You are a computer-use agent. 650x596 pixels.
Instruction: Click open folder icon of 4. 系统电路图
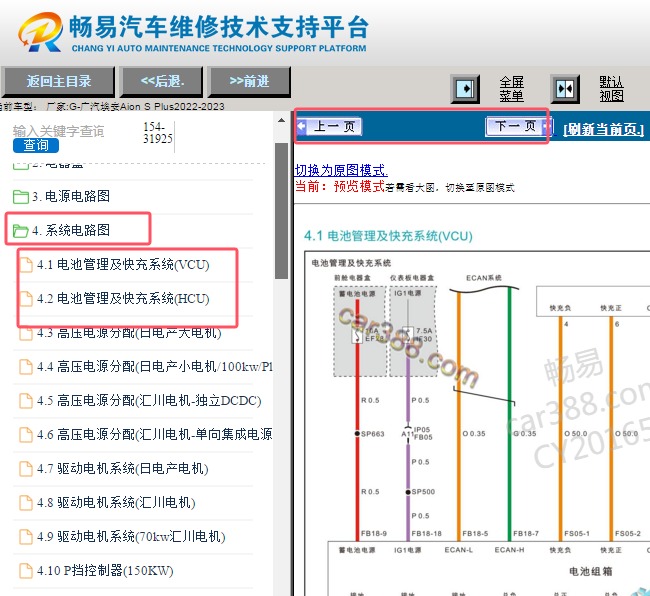[x=21, y=230]
